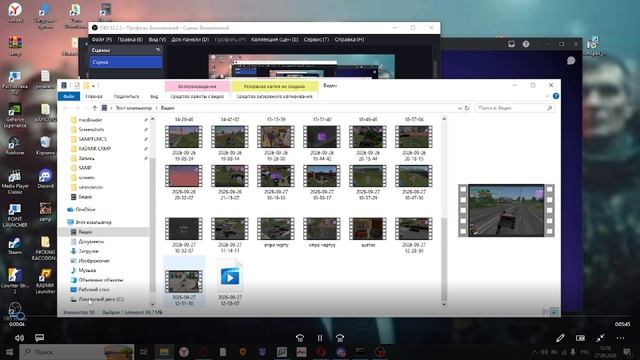Screen dimensions: 640x360
Task: Refresh the Видео folder view
Action: pos(467,108)
